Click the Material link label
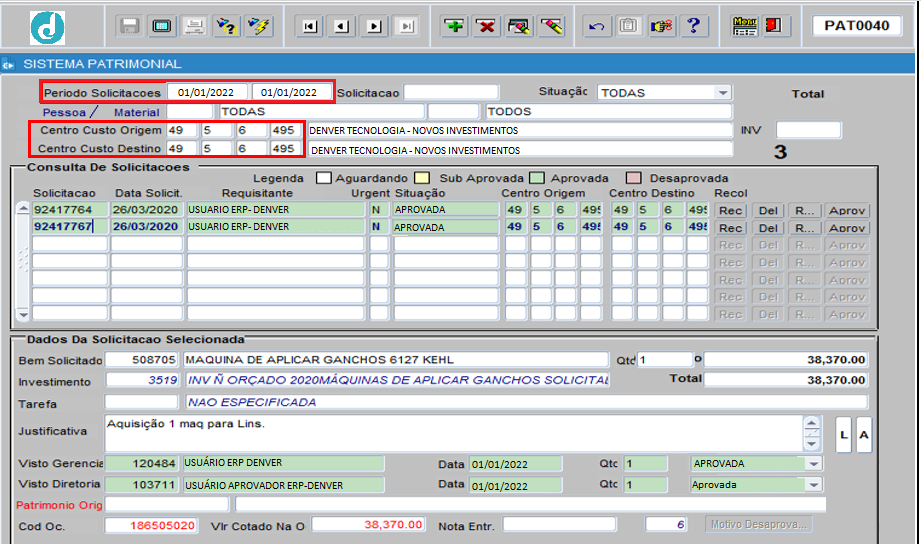This screenshot has width=924, height=545. tap(137, 112)
